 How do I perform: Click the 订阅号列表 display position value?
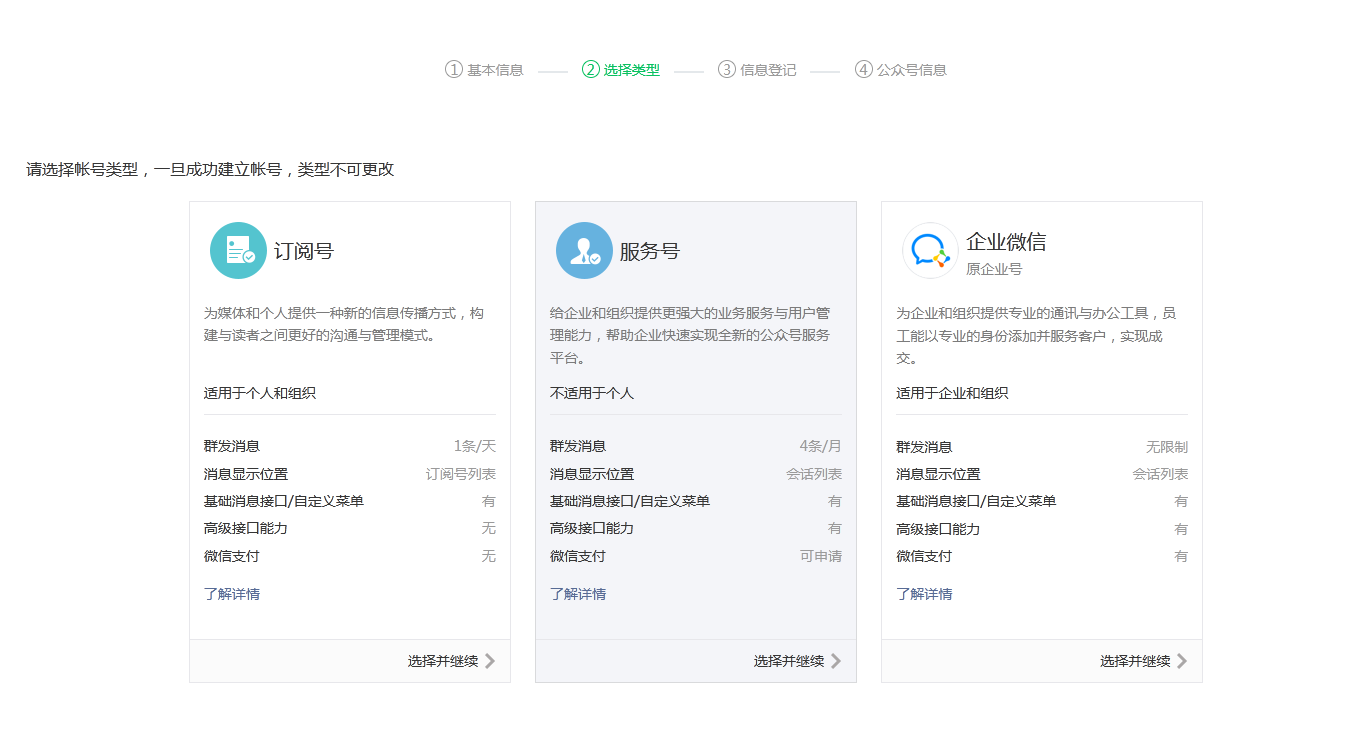[x=461, y=474]
